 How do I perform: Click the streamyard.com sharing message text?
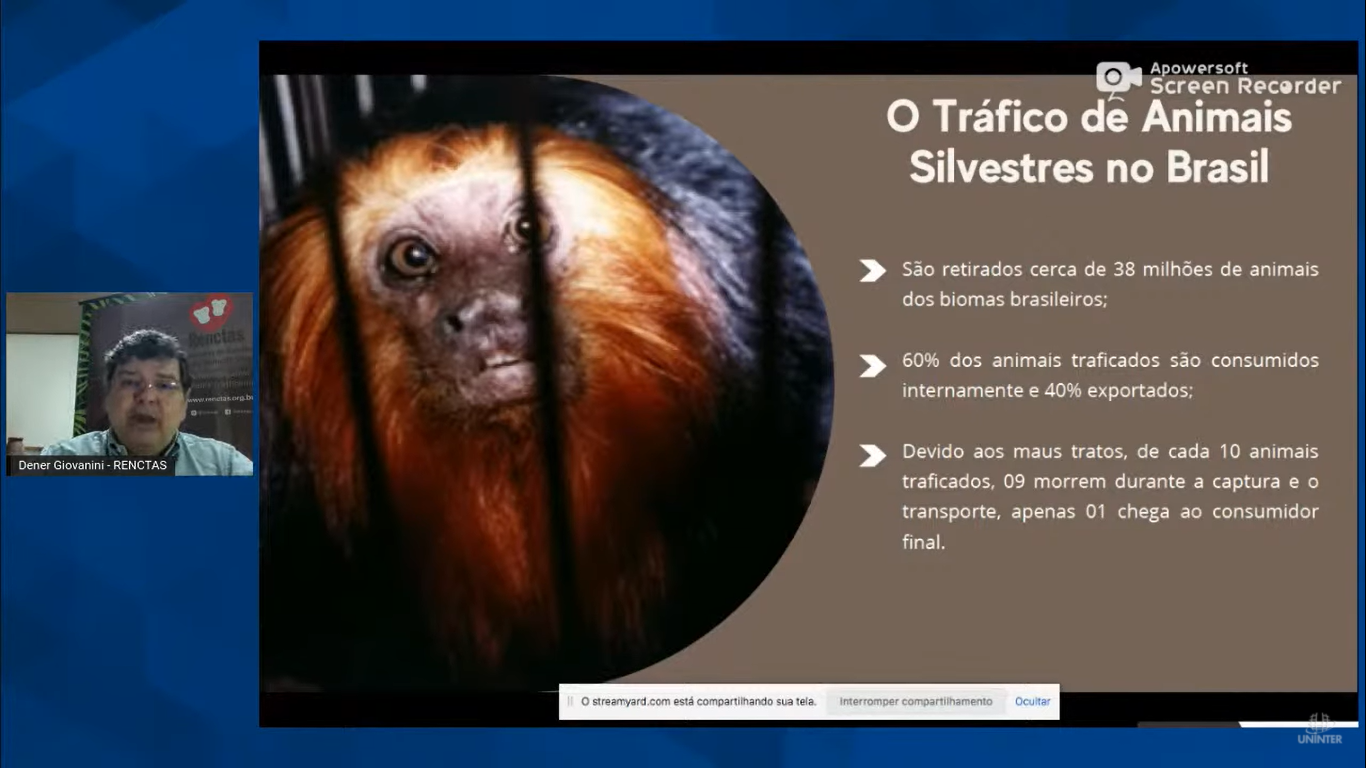tap(698, 702)
